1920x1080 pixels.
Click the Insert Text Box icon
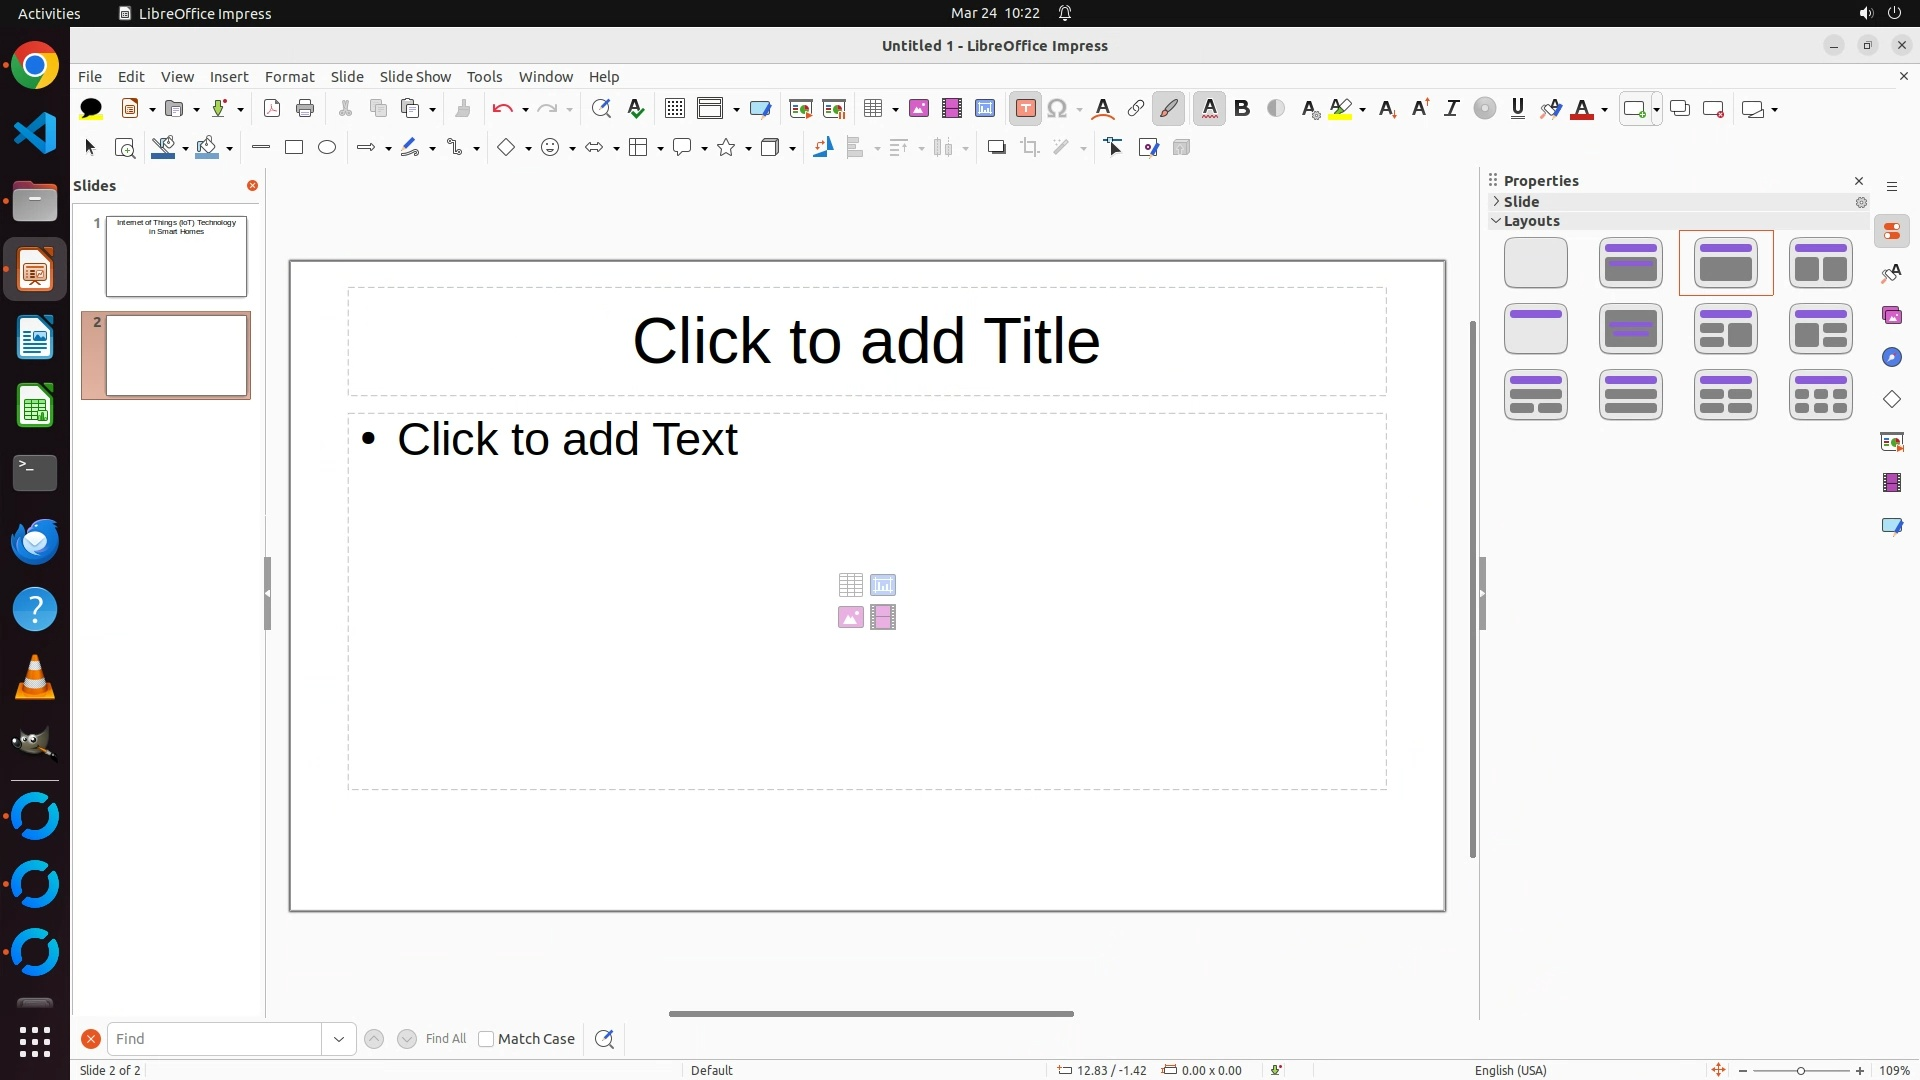click(x=1025, y=109)
